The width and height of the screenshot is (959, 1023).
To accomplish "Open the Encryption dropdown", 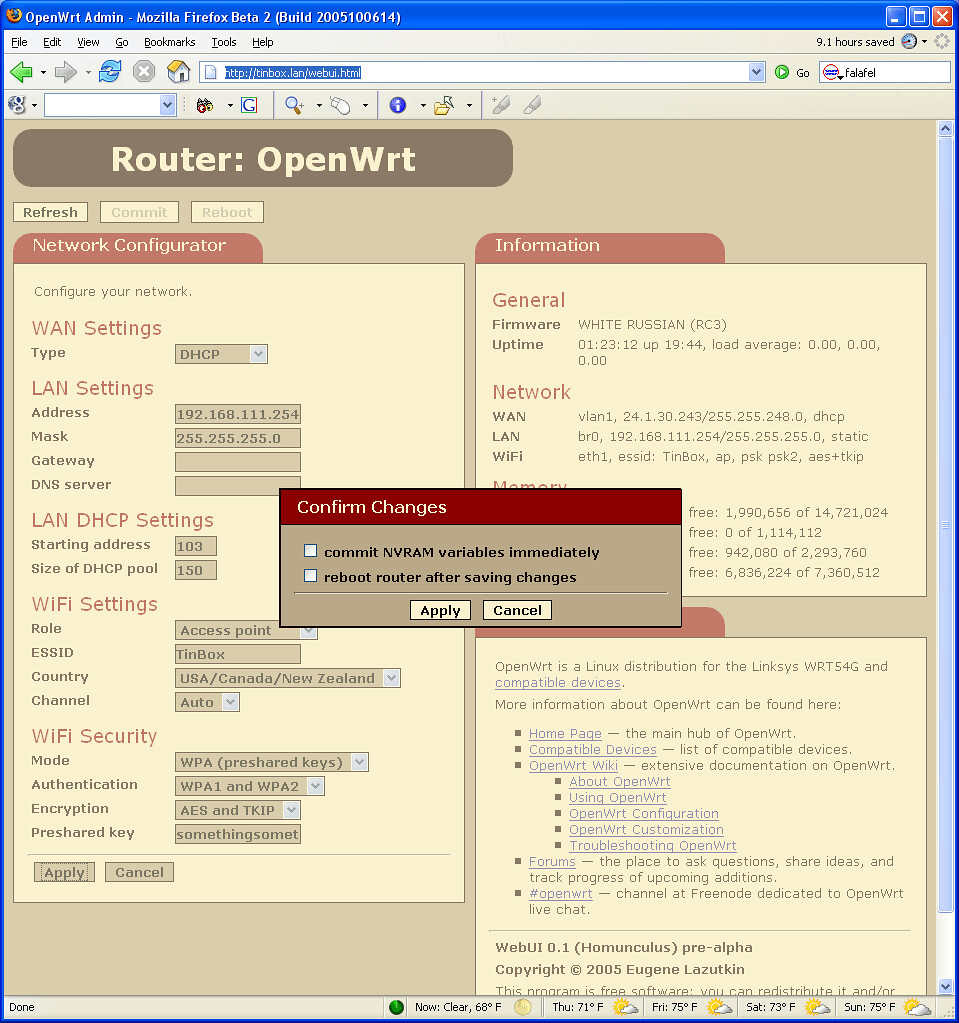I will point(237,810).
